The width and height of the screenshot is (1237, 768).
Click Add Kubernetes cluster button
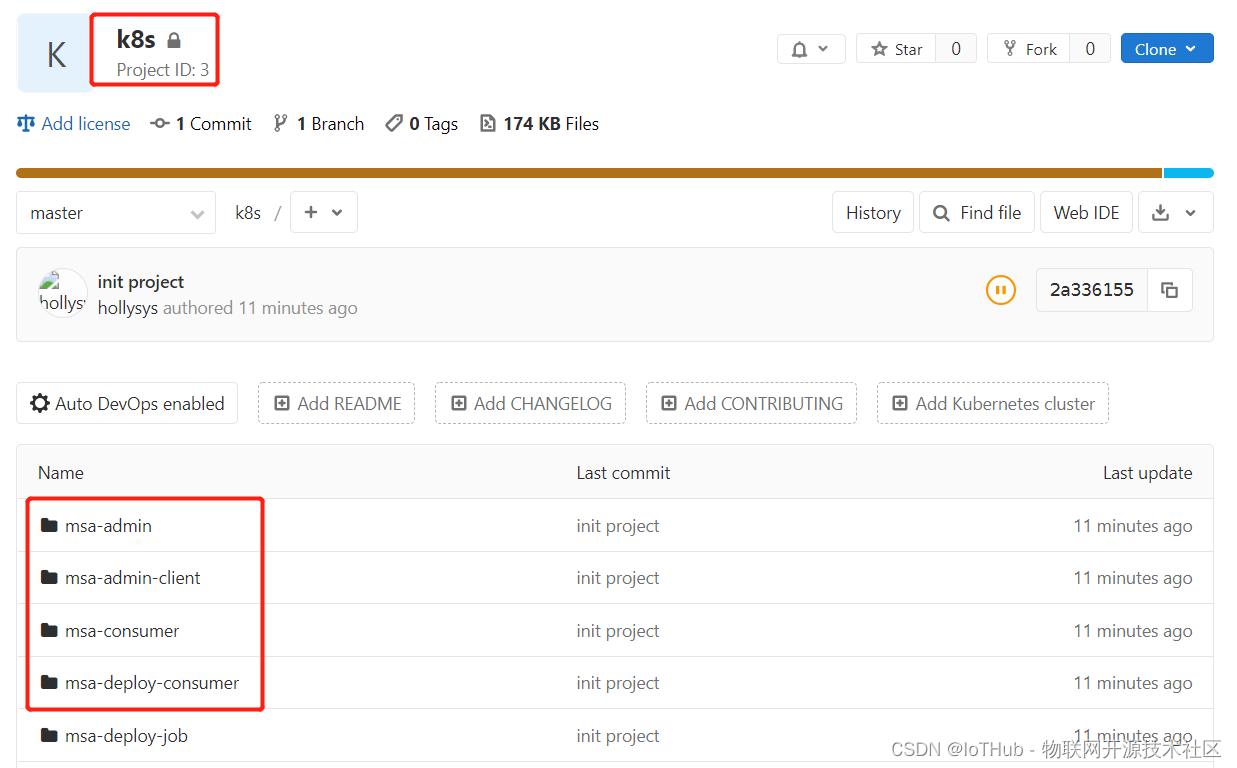click(x=993, y=403)
